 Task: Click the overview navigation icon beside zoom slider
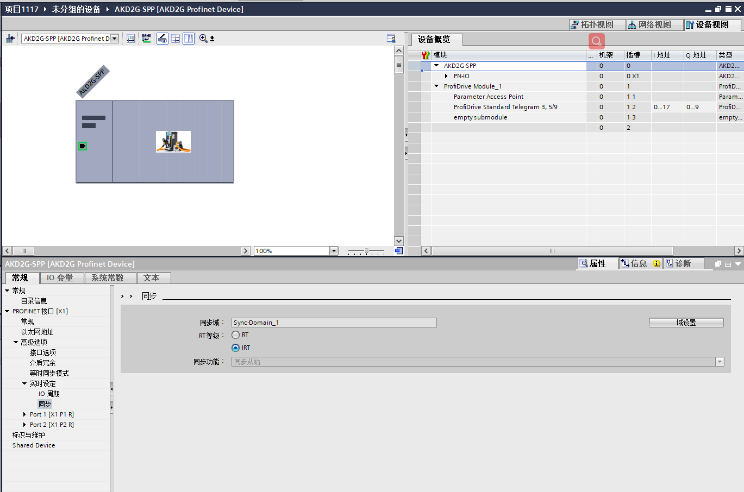pyautogui.click(x=399, y=251)
